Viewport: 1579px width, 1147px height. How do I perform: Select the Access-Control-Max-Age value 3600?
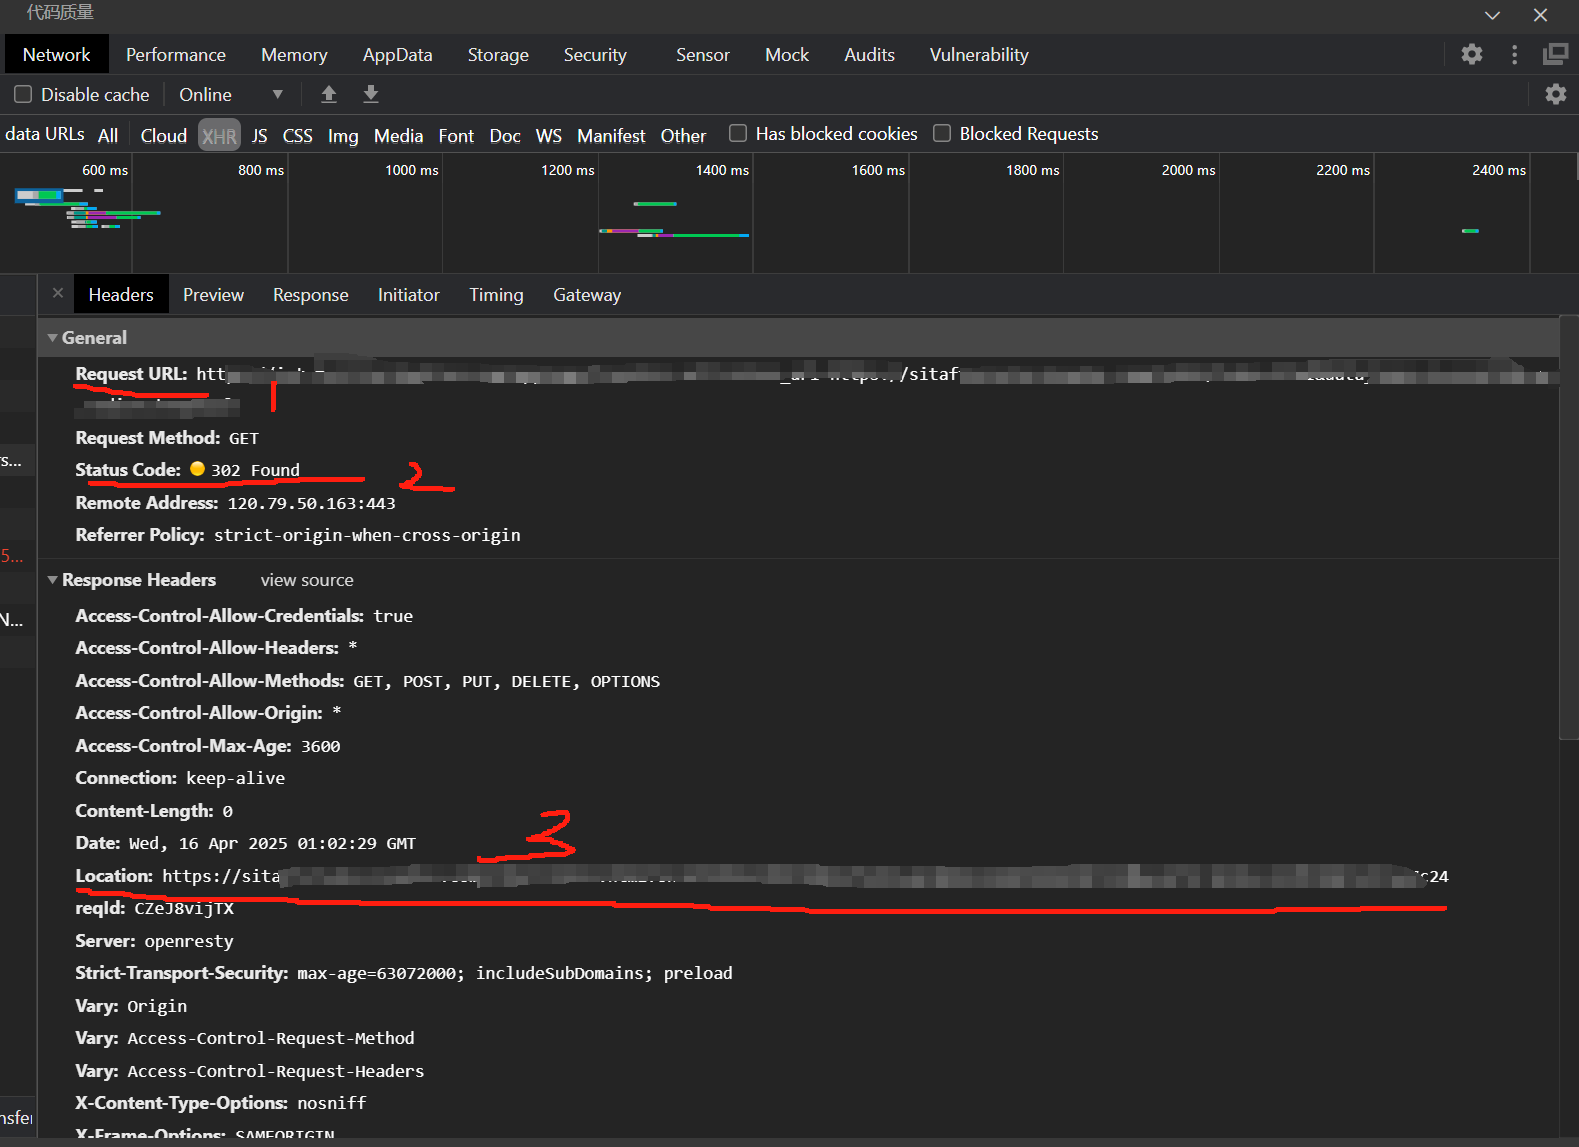(321, 746)
